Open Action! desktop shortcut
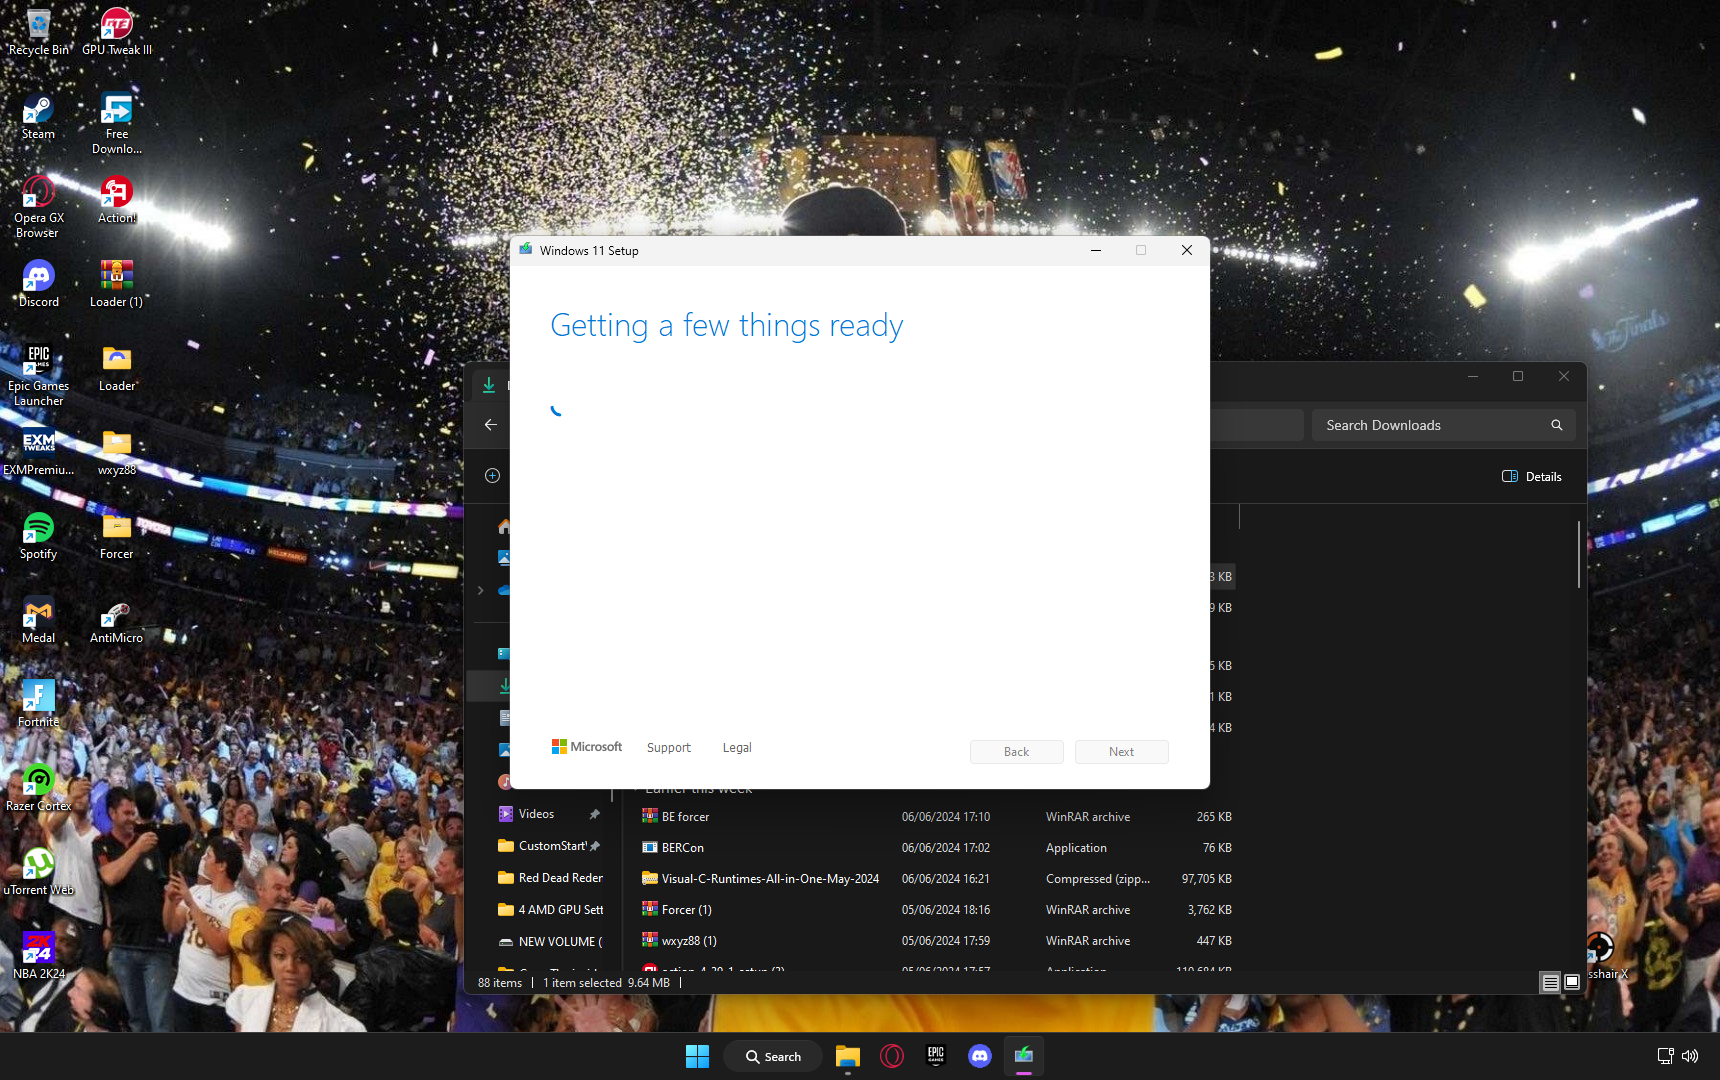 117,200
